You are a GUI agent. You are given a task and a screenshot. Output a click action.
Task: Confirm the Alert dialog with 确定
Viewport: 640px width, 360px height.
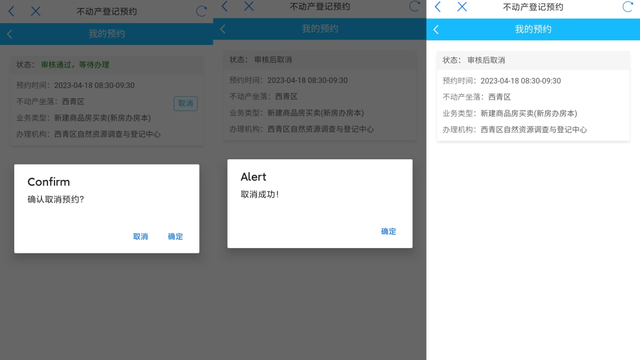[x=388, y=231]
